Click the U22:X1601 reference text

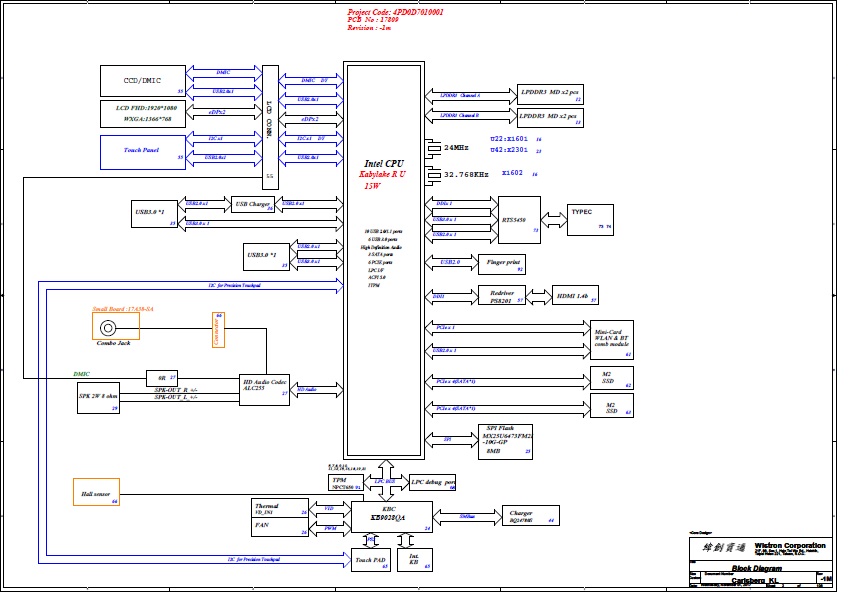509,139
